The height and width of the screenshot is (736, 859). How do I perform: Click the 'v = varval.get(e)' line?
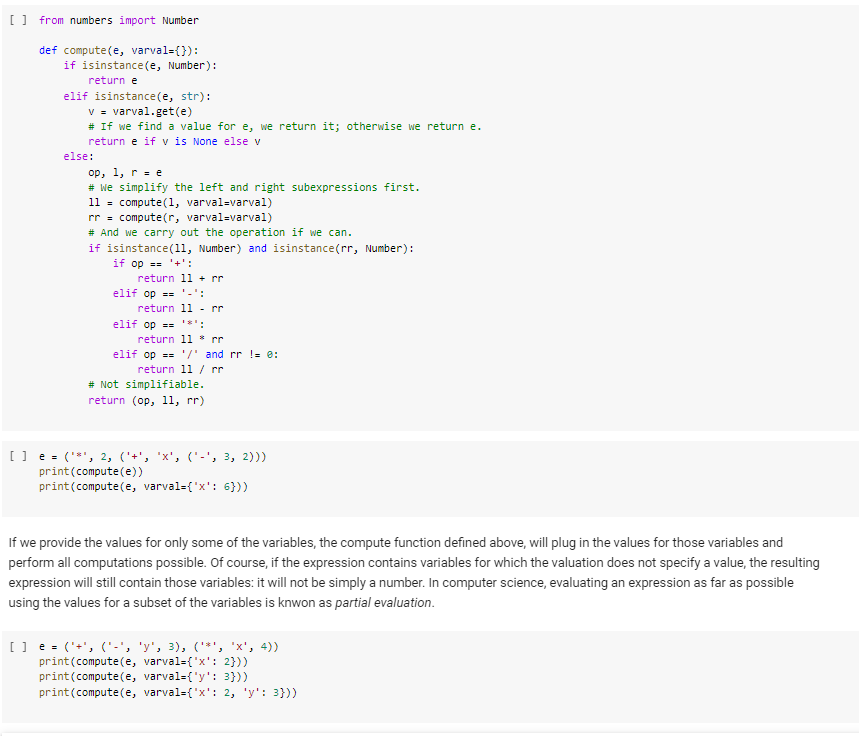[140, 112]
